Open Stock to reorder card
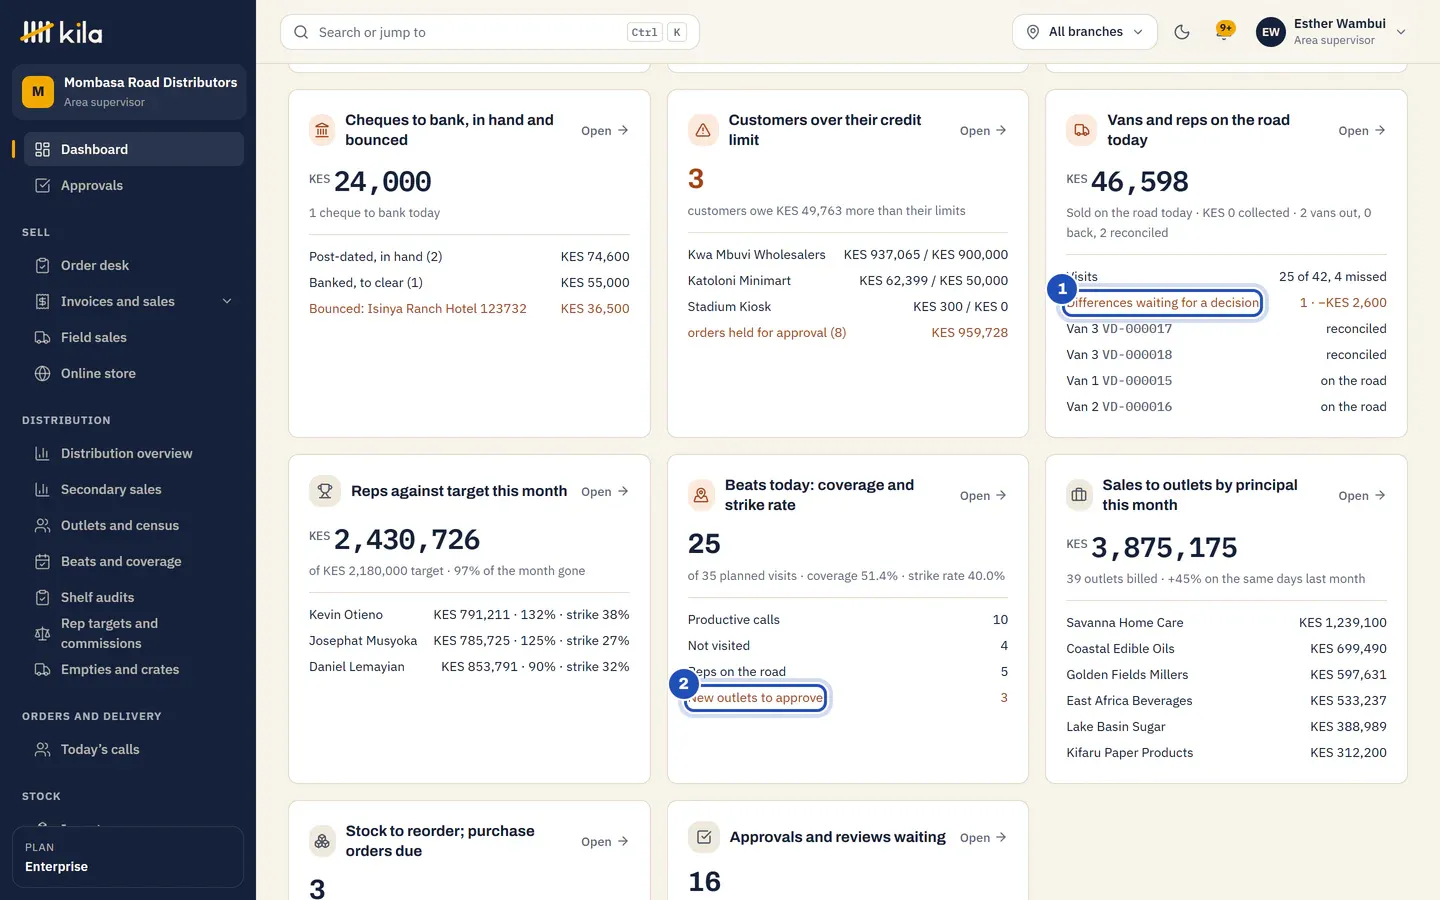 click(x=605, y=841)
